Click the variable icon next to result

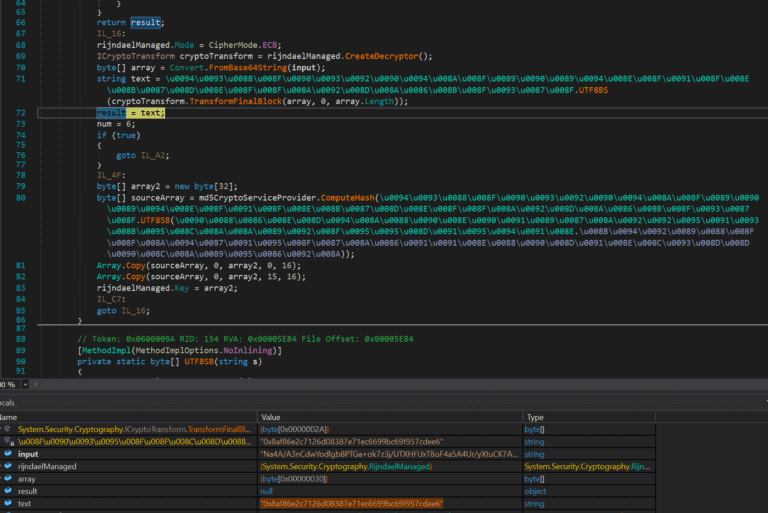point(8,491)
